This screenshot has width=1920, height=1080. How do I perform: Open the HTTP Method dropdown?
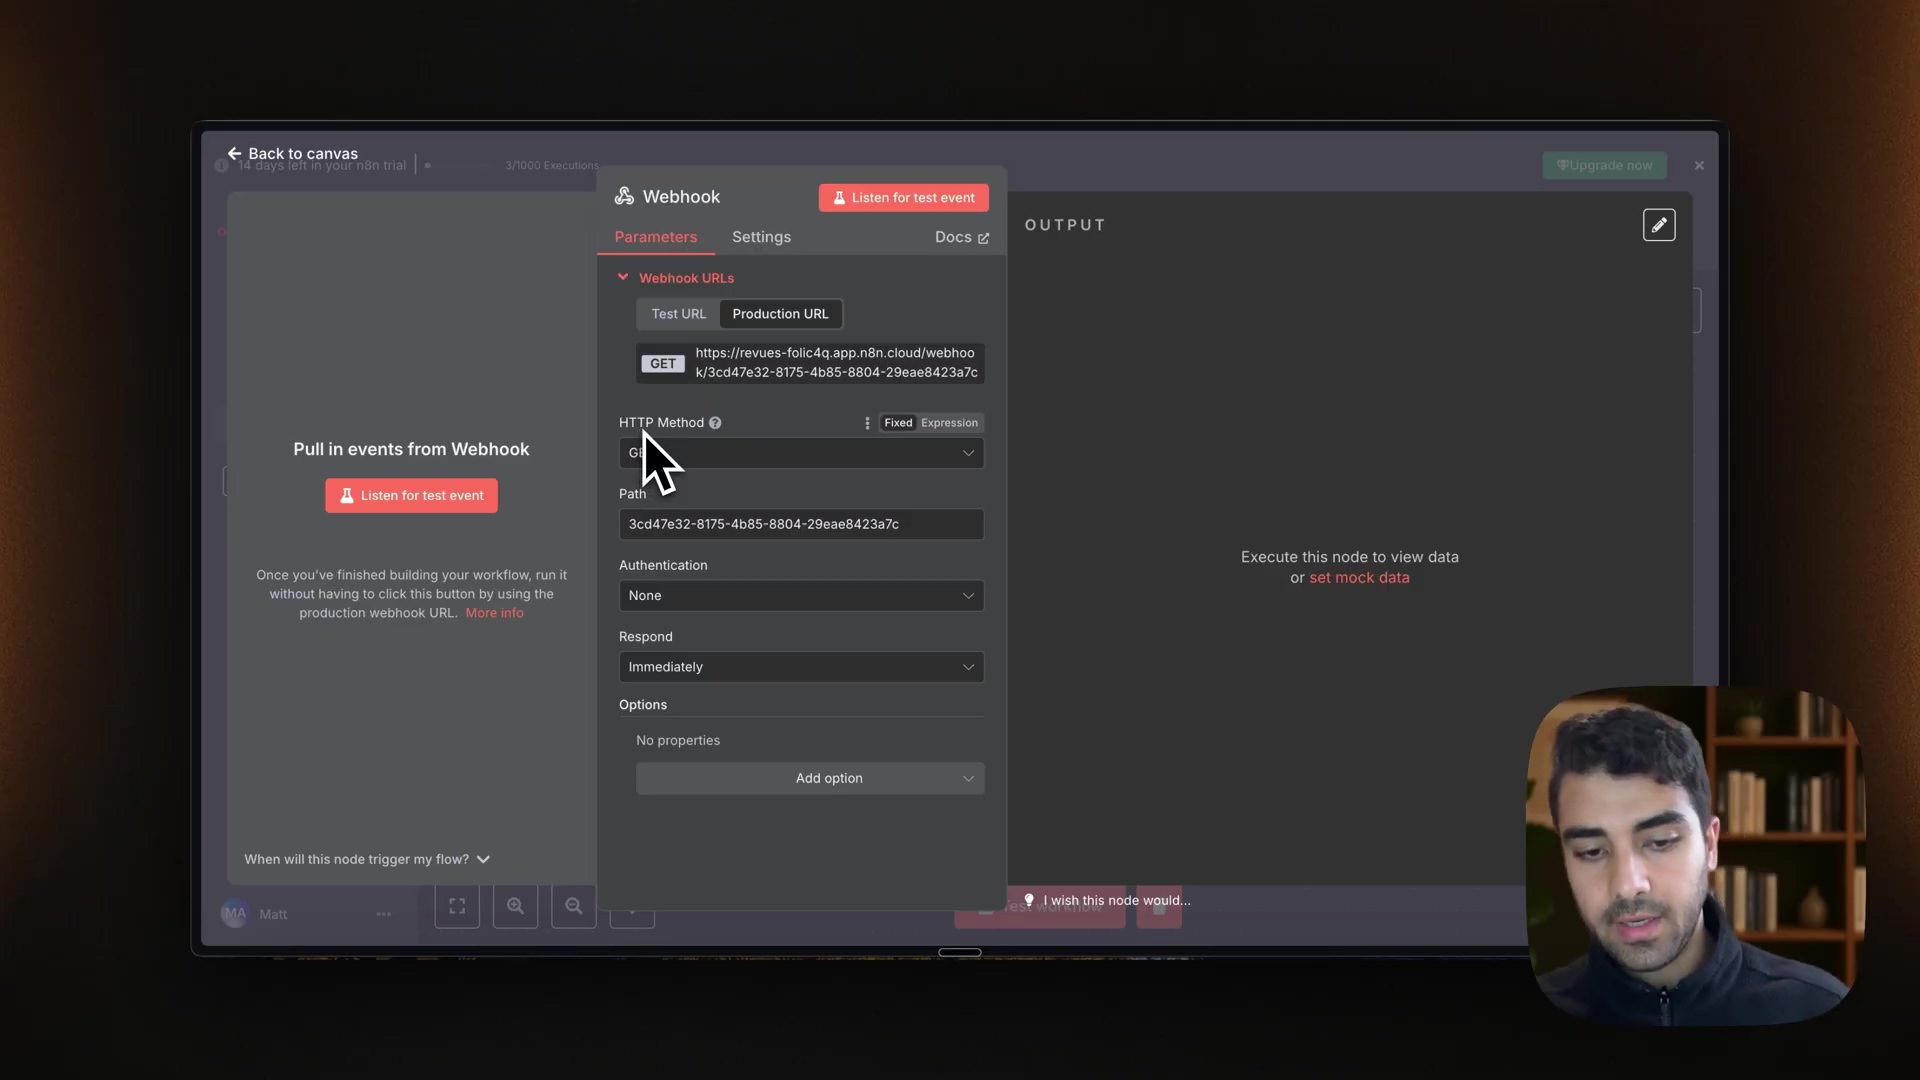tap(801, 453)
